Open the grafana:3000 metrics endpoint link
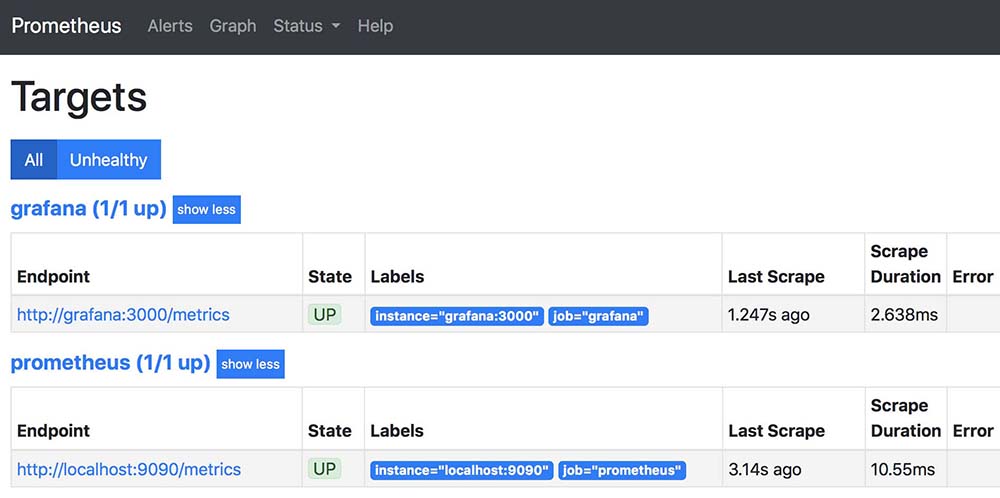 coord(123,315)
